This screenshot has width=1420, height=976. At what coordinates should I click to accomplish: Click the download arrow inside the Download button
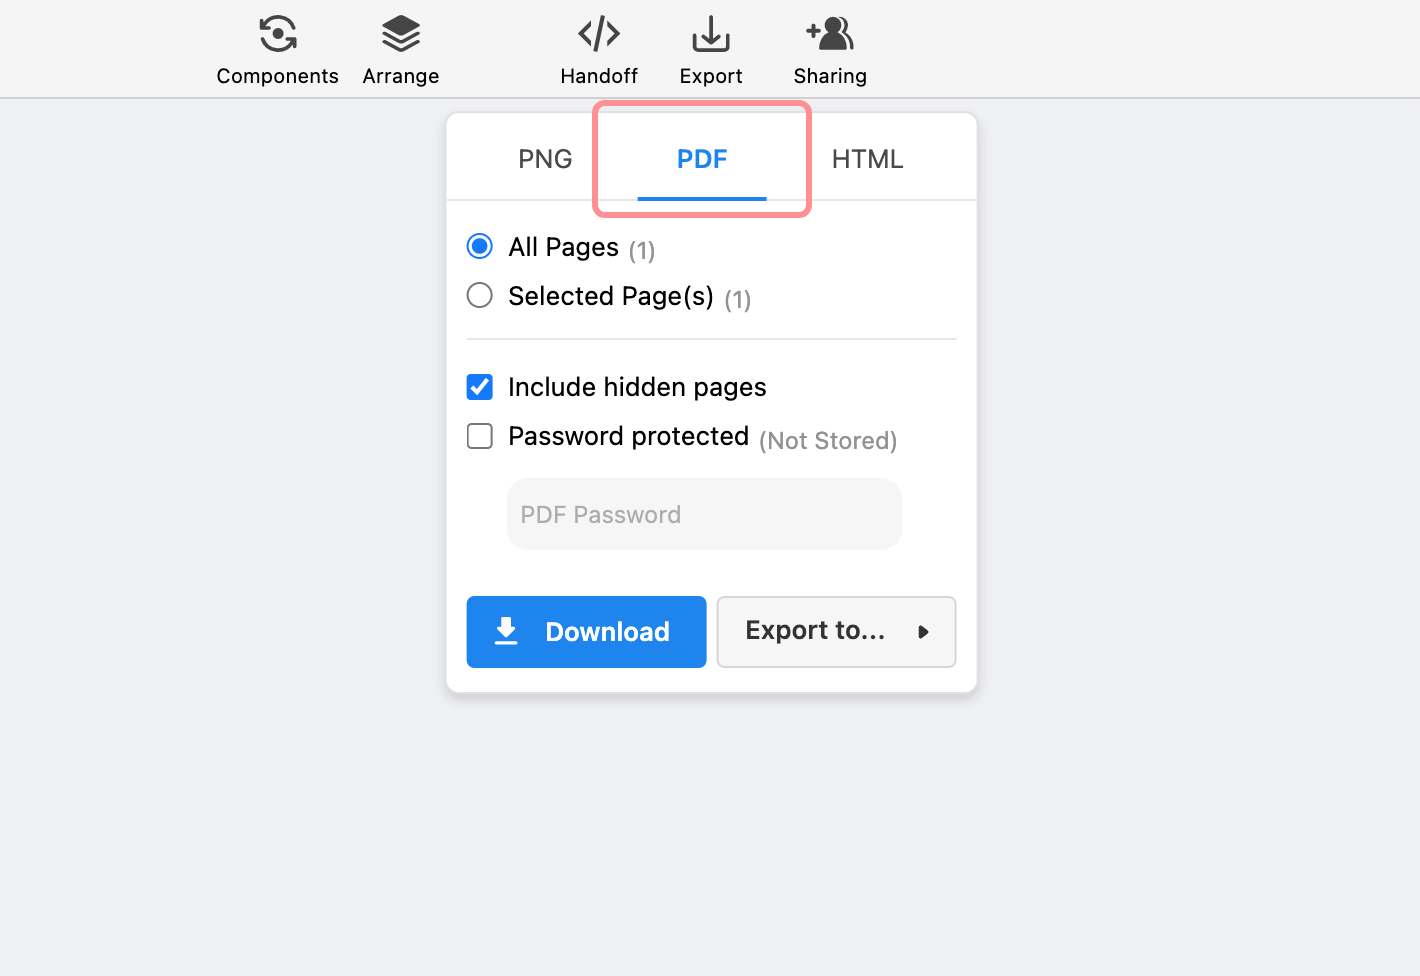(x=506, y=631)
